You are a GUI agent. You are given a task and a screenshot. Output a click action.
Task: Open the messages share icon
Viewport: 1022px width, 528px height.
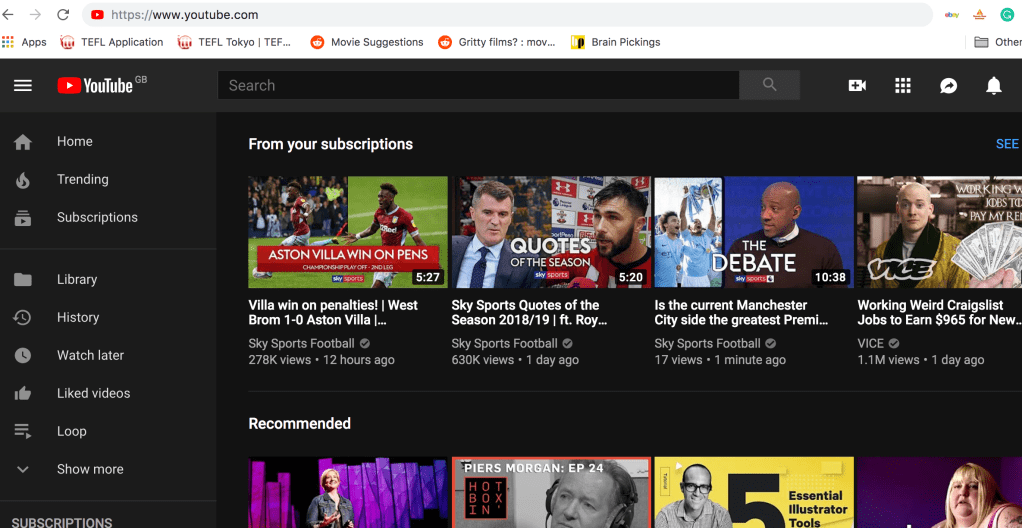[948, 86]
